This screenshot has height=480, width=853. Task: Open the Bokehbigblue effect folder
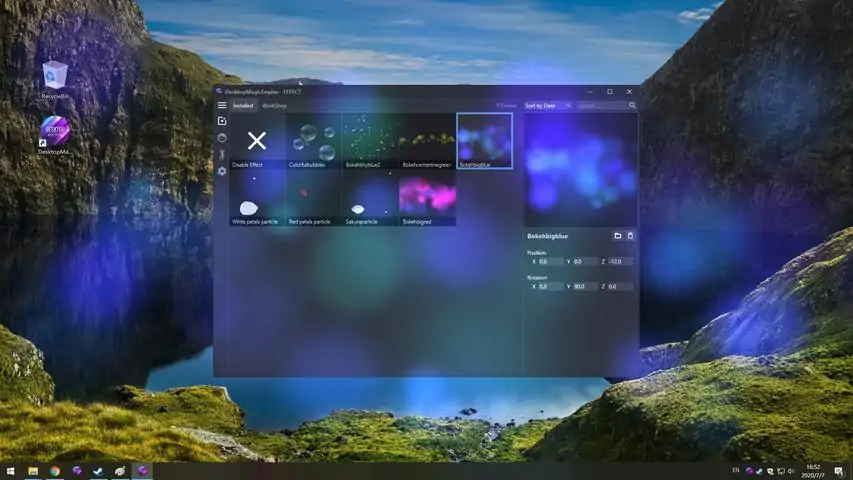617,236
